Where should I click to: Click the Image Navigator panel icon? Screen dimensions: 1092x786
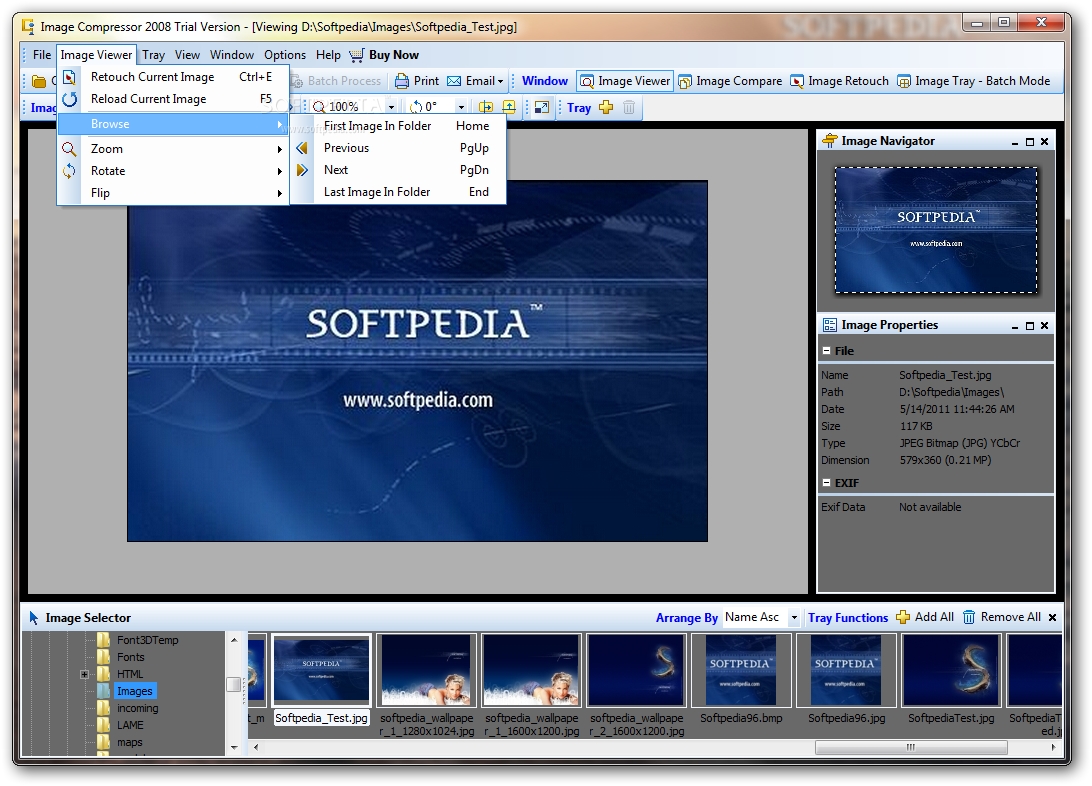[x=829, y=141]
